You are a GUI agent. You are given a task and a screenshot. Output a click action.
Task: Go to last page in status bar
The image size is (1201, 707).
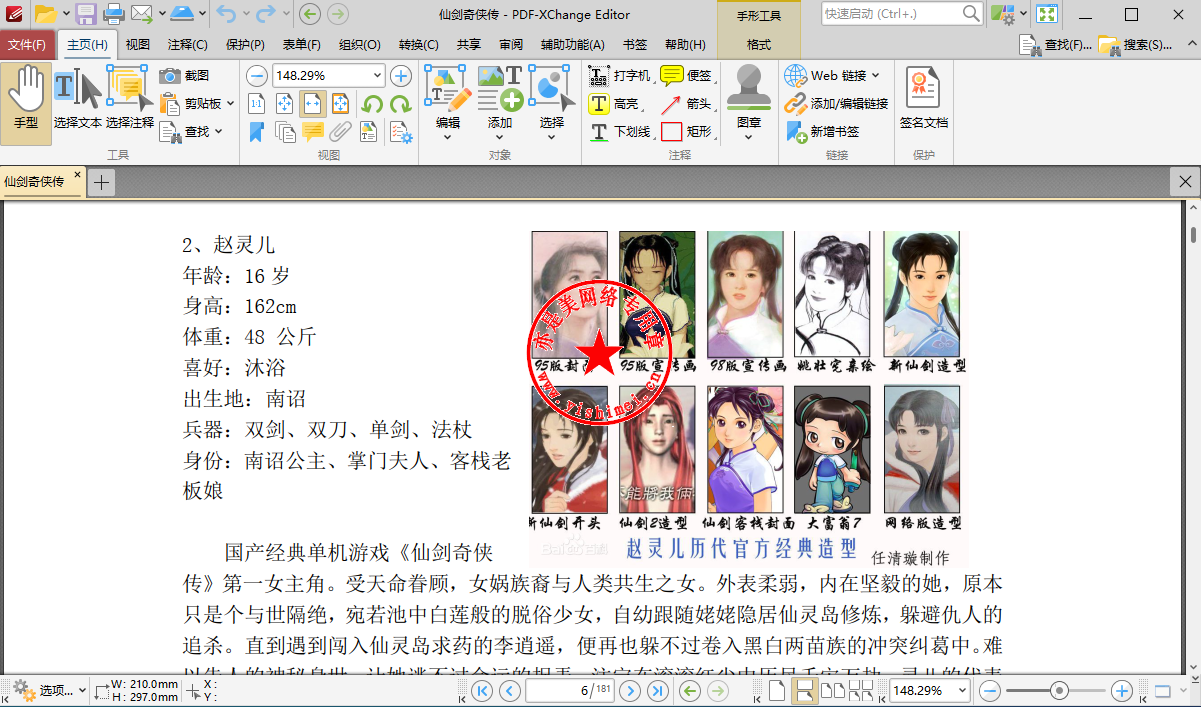point(658,690)
